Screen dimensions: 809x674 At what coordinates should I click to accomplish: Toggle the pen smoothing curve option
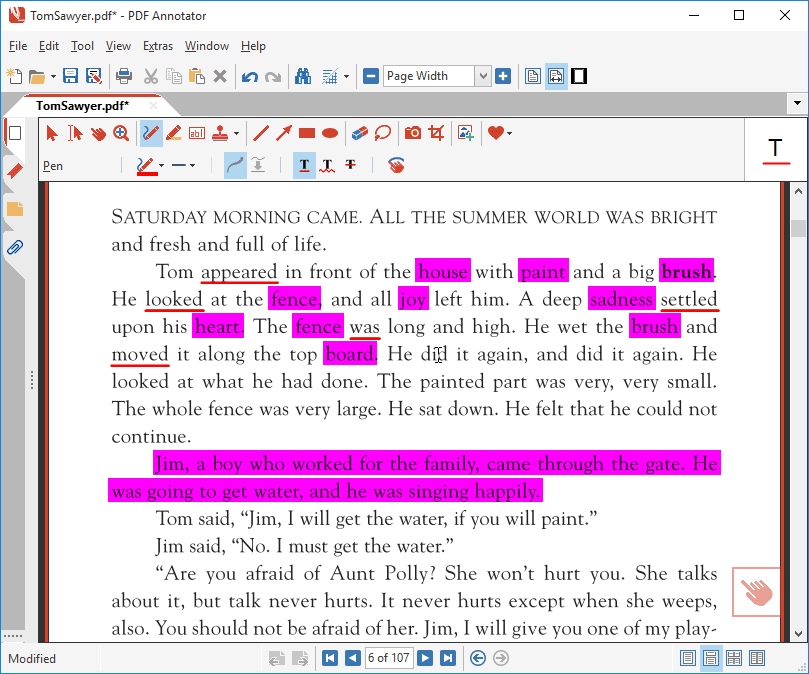pyautogui.click(x=235, y=166)
